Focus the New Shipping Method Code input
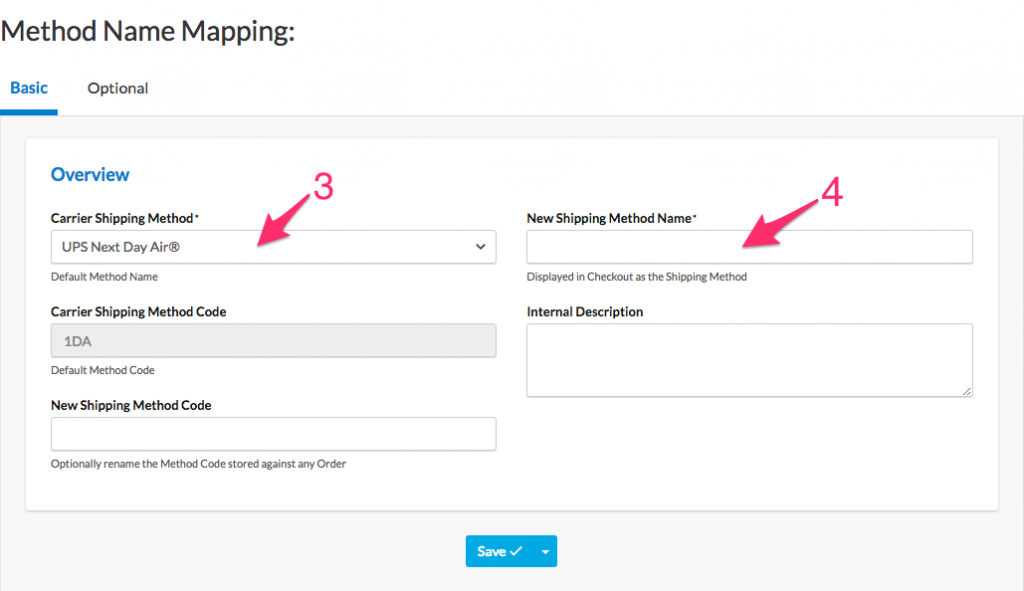This screenshot has height=591, width=1024. 272,434
